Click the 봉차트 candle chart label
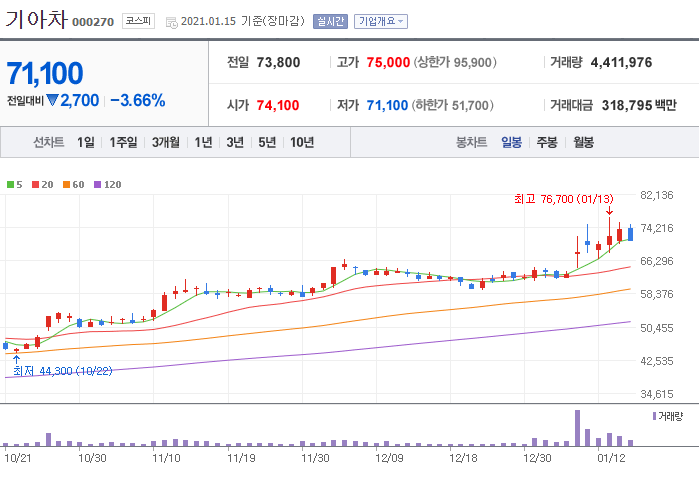This screenshot has height=485, width=699. [x=472, y=142]
